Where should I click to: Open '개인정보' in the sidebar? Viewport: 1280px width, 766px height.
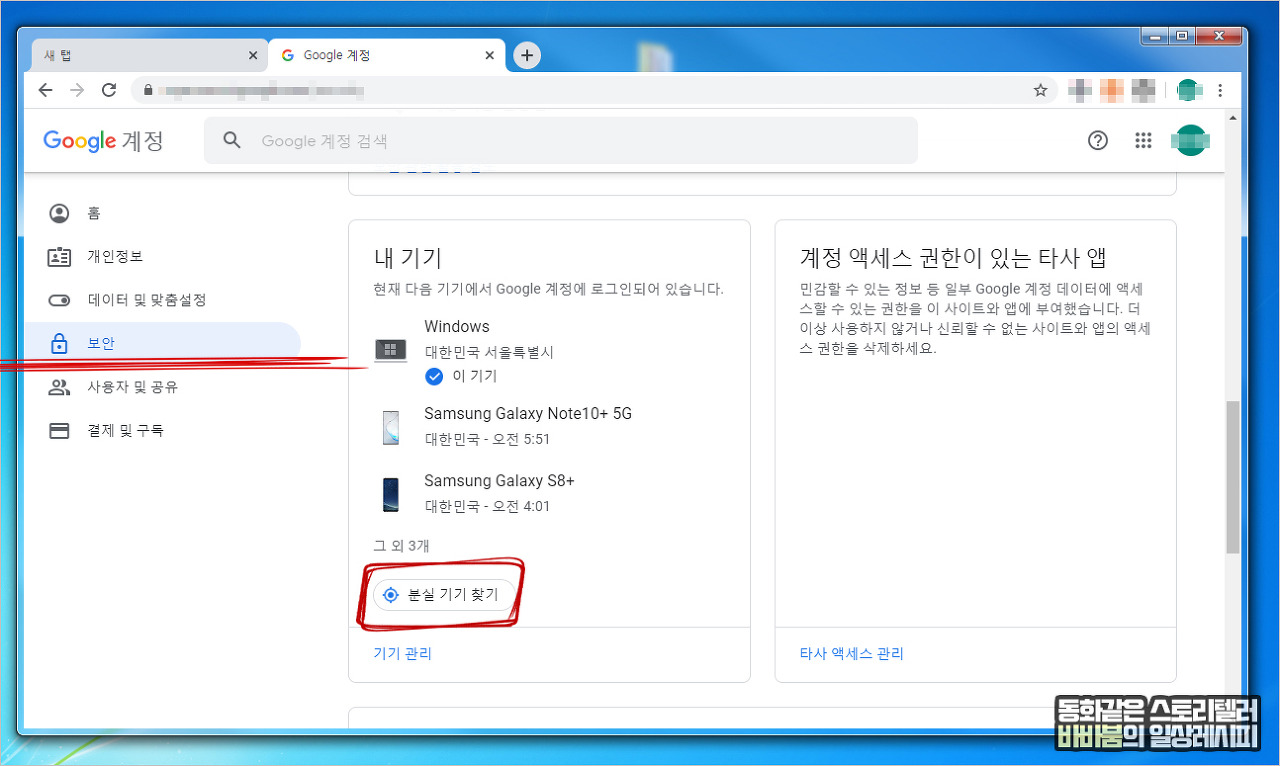[x=162, y=257]
